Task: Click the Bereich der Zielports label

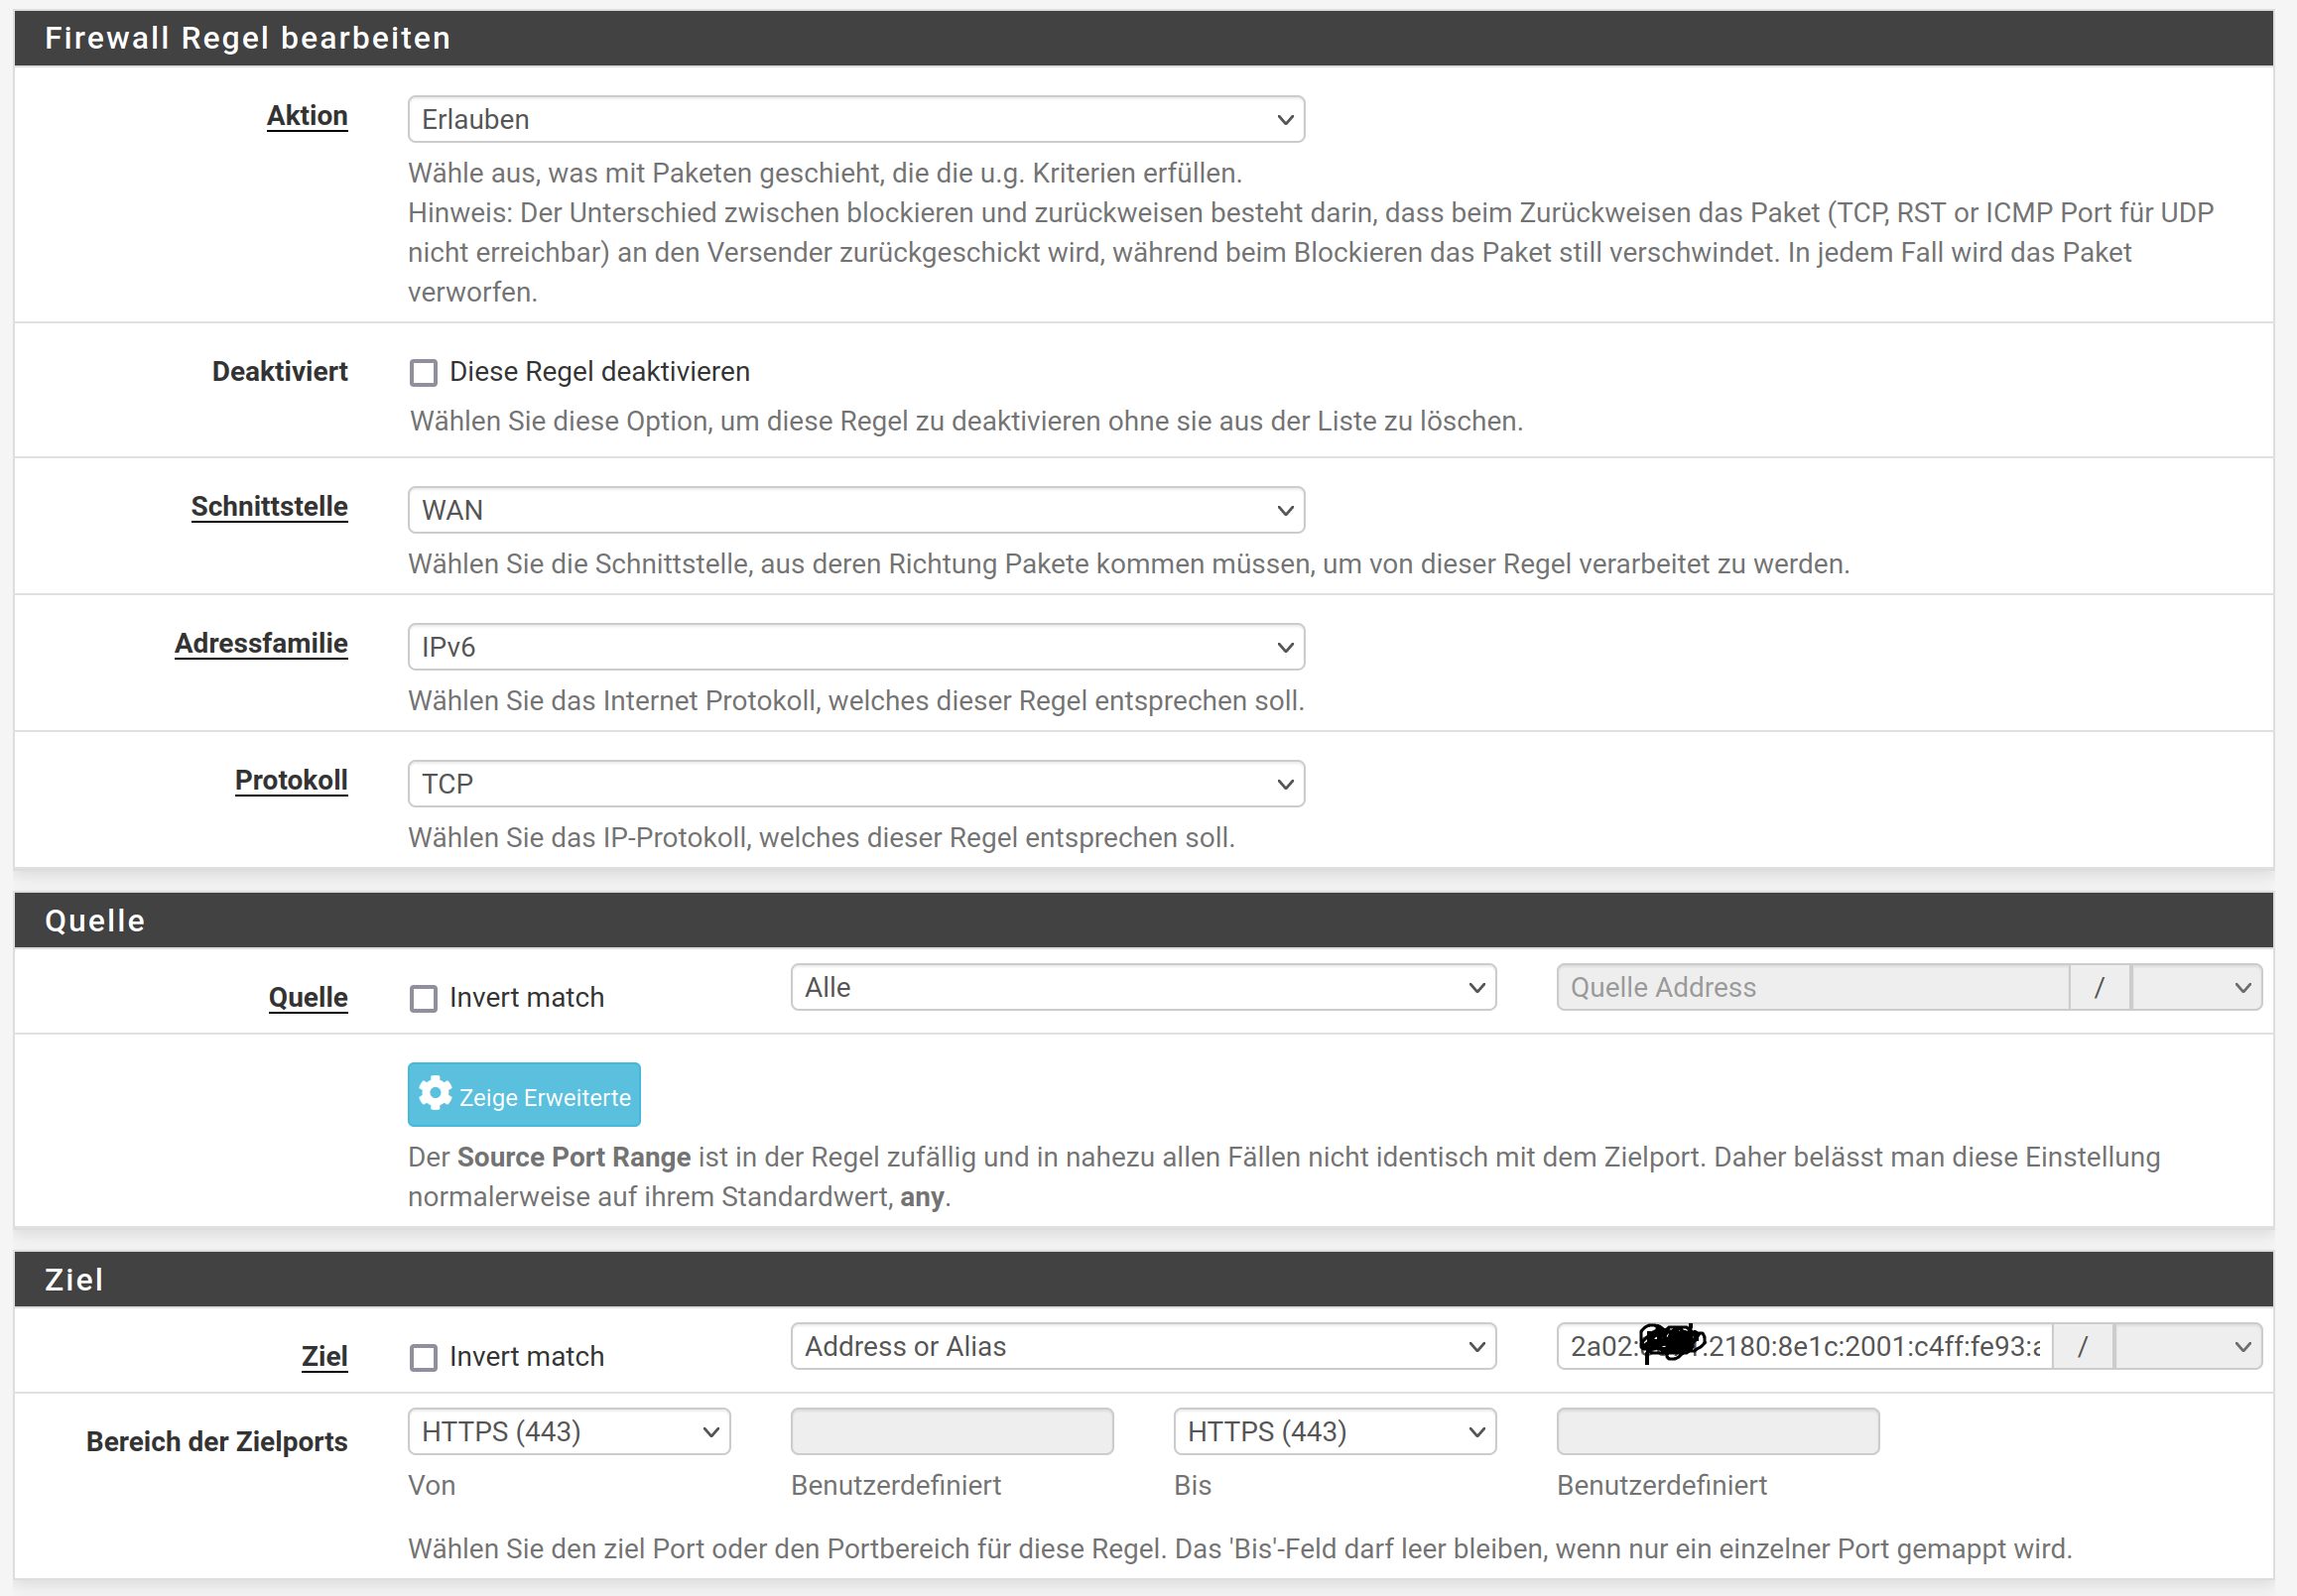Action: point(217,1442)
